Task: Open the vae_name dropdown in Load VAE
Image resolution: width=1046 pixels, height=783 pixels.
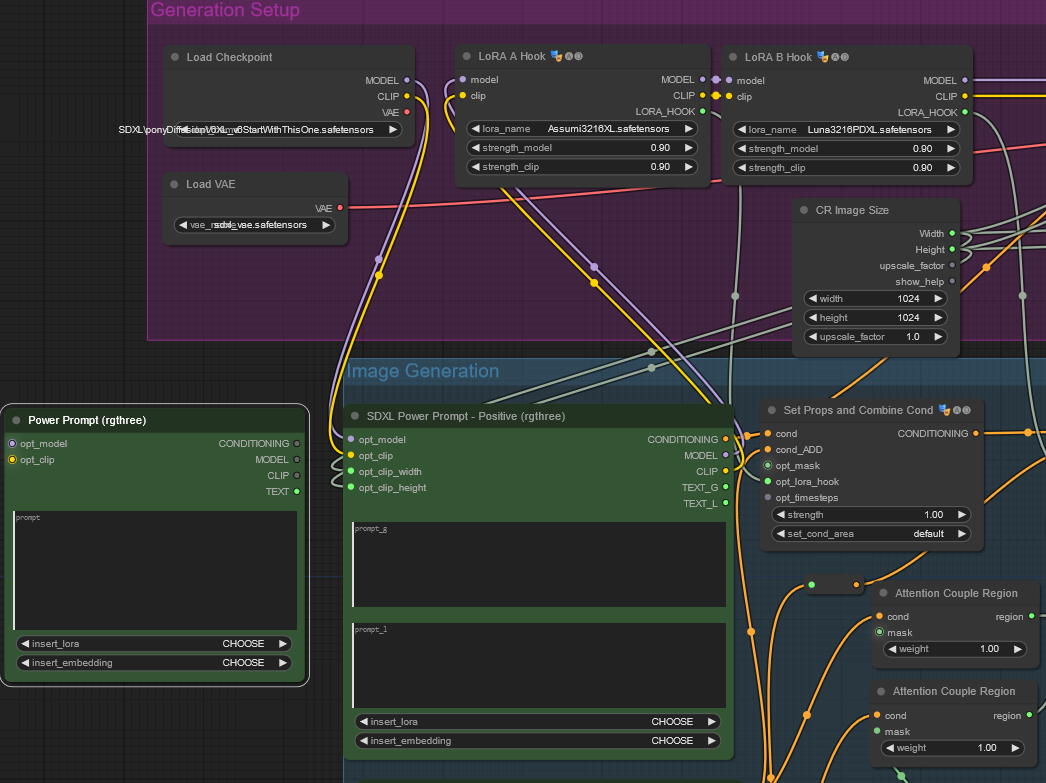Action: [x=255, y=226]
